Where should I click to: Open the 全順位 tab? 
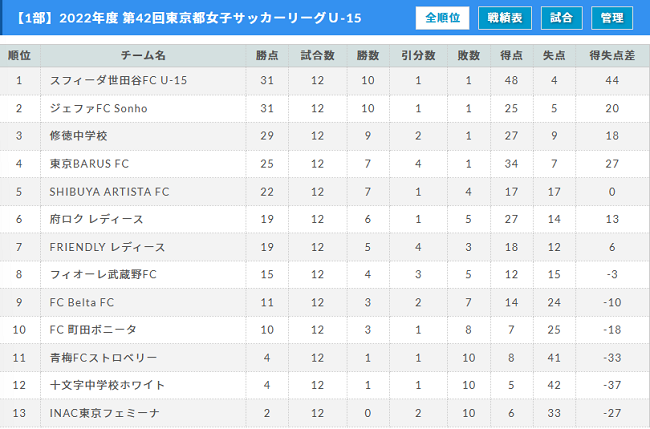442,18
